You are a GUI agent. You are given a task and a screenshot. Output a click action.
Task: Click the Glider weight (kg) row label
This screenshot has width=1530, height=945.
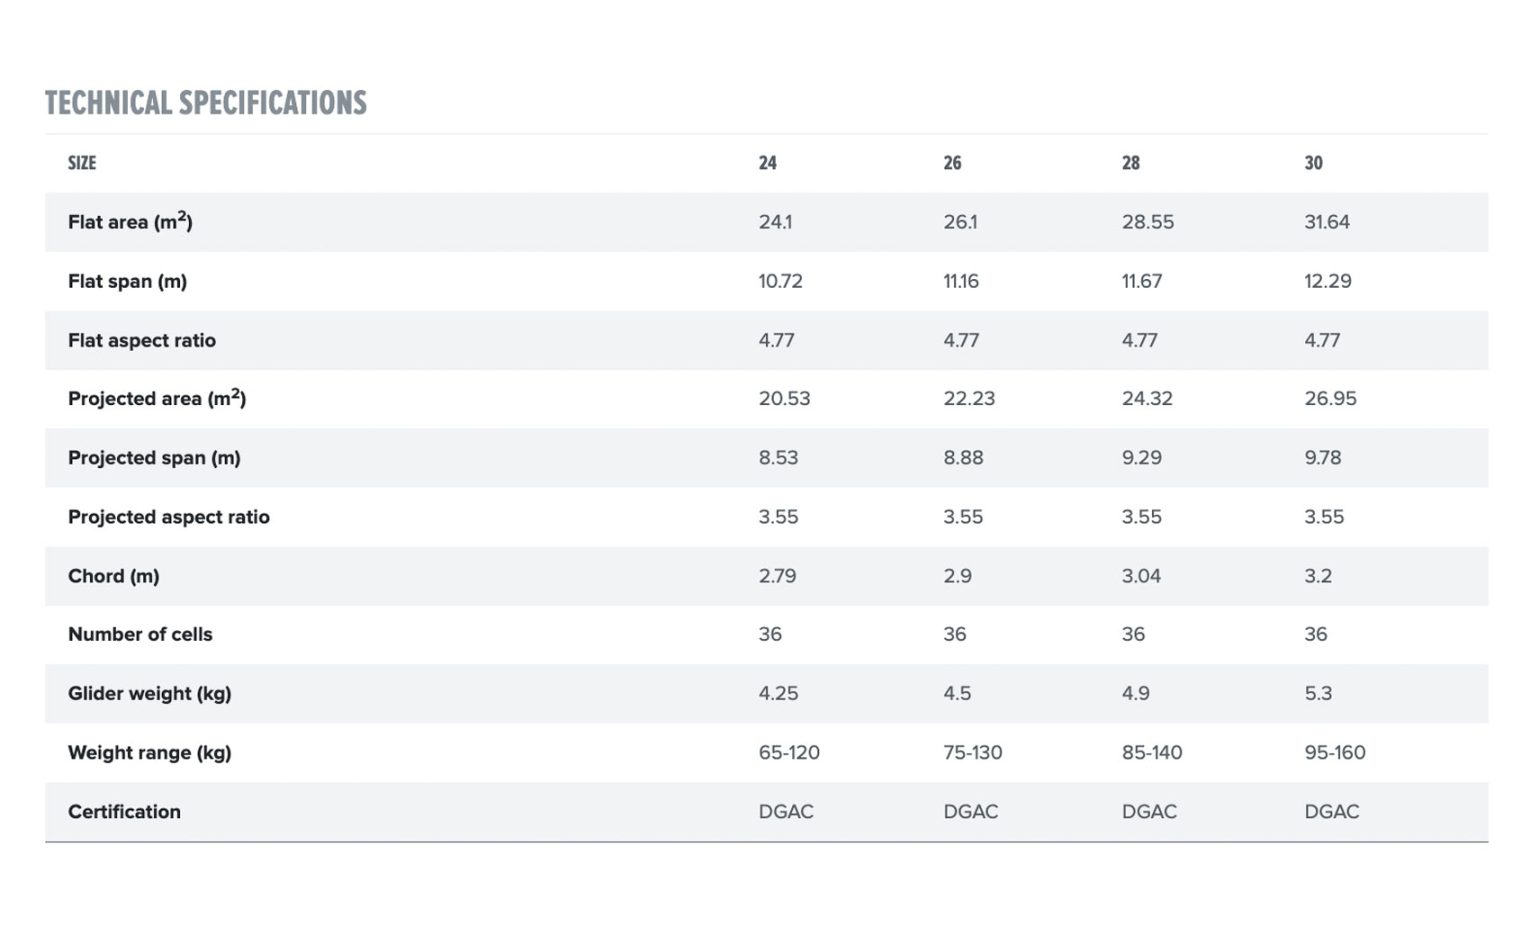(150, 693)
